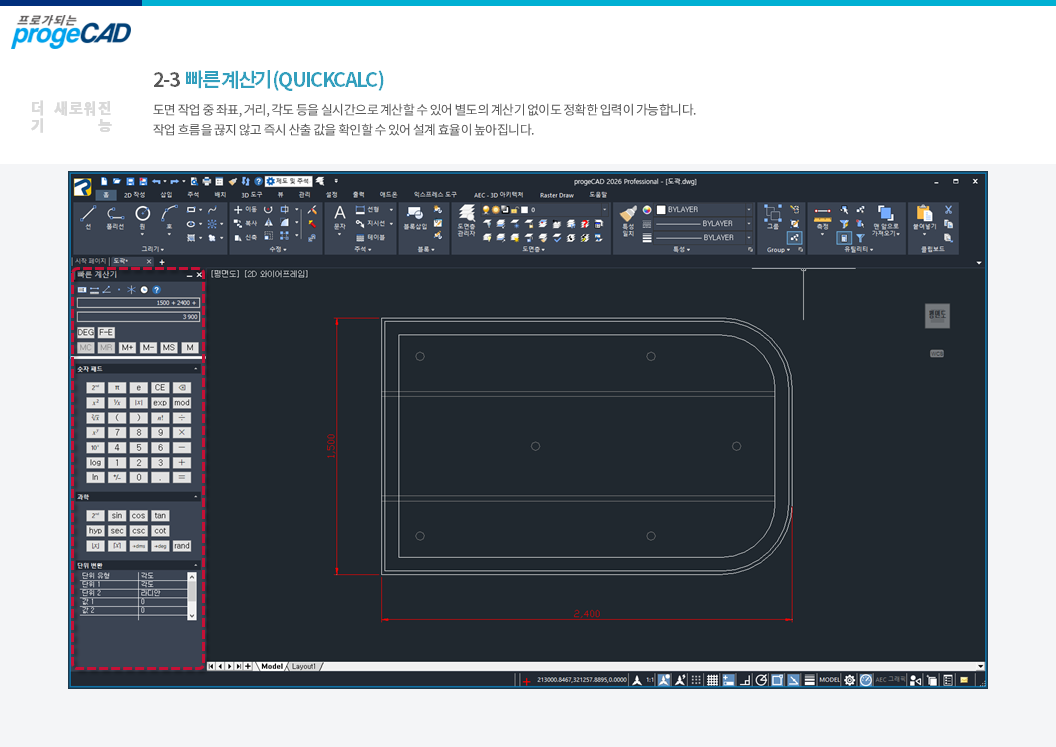
Task: Open the Layer Manager (도면층 관리자)
Action: tap(466, 220)
